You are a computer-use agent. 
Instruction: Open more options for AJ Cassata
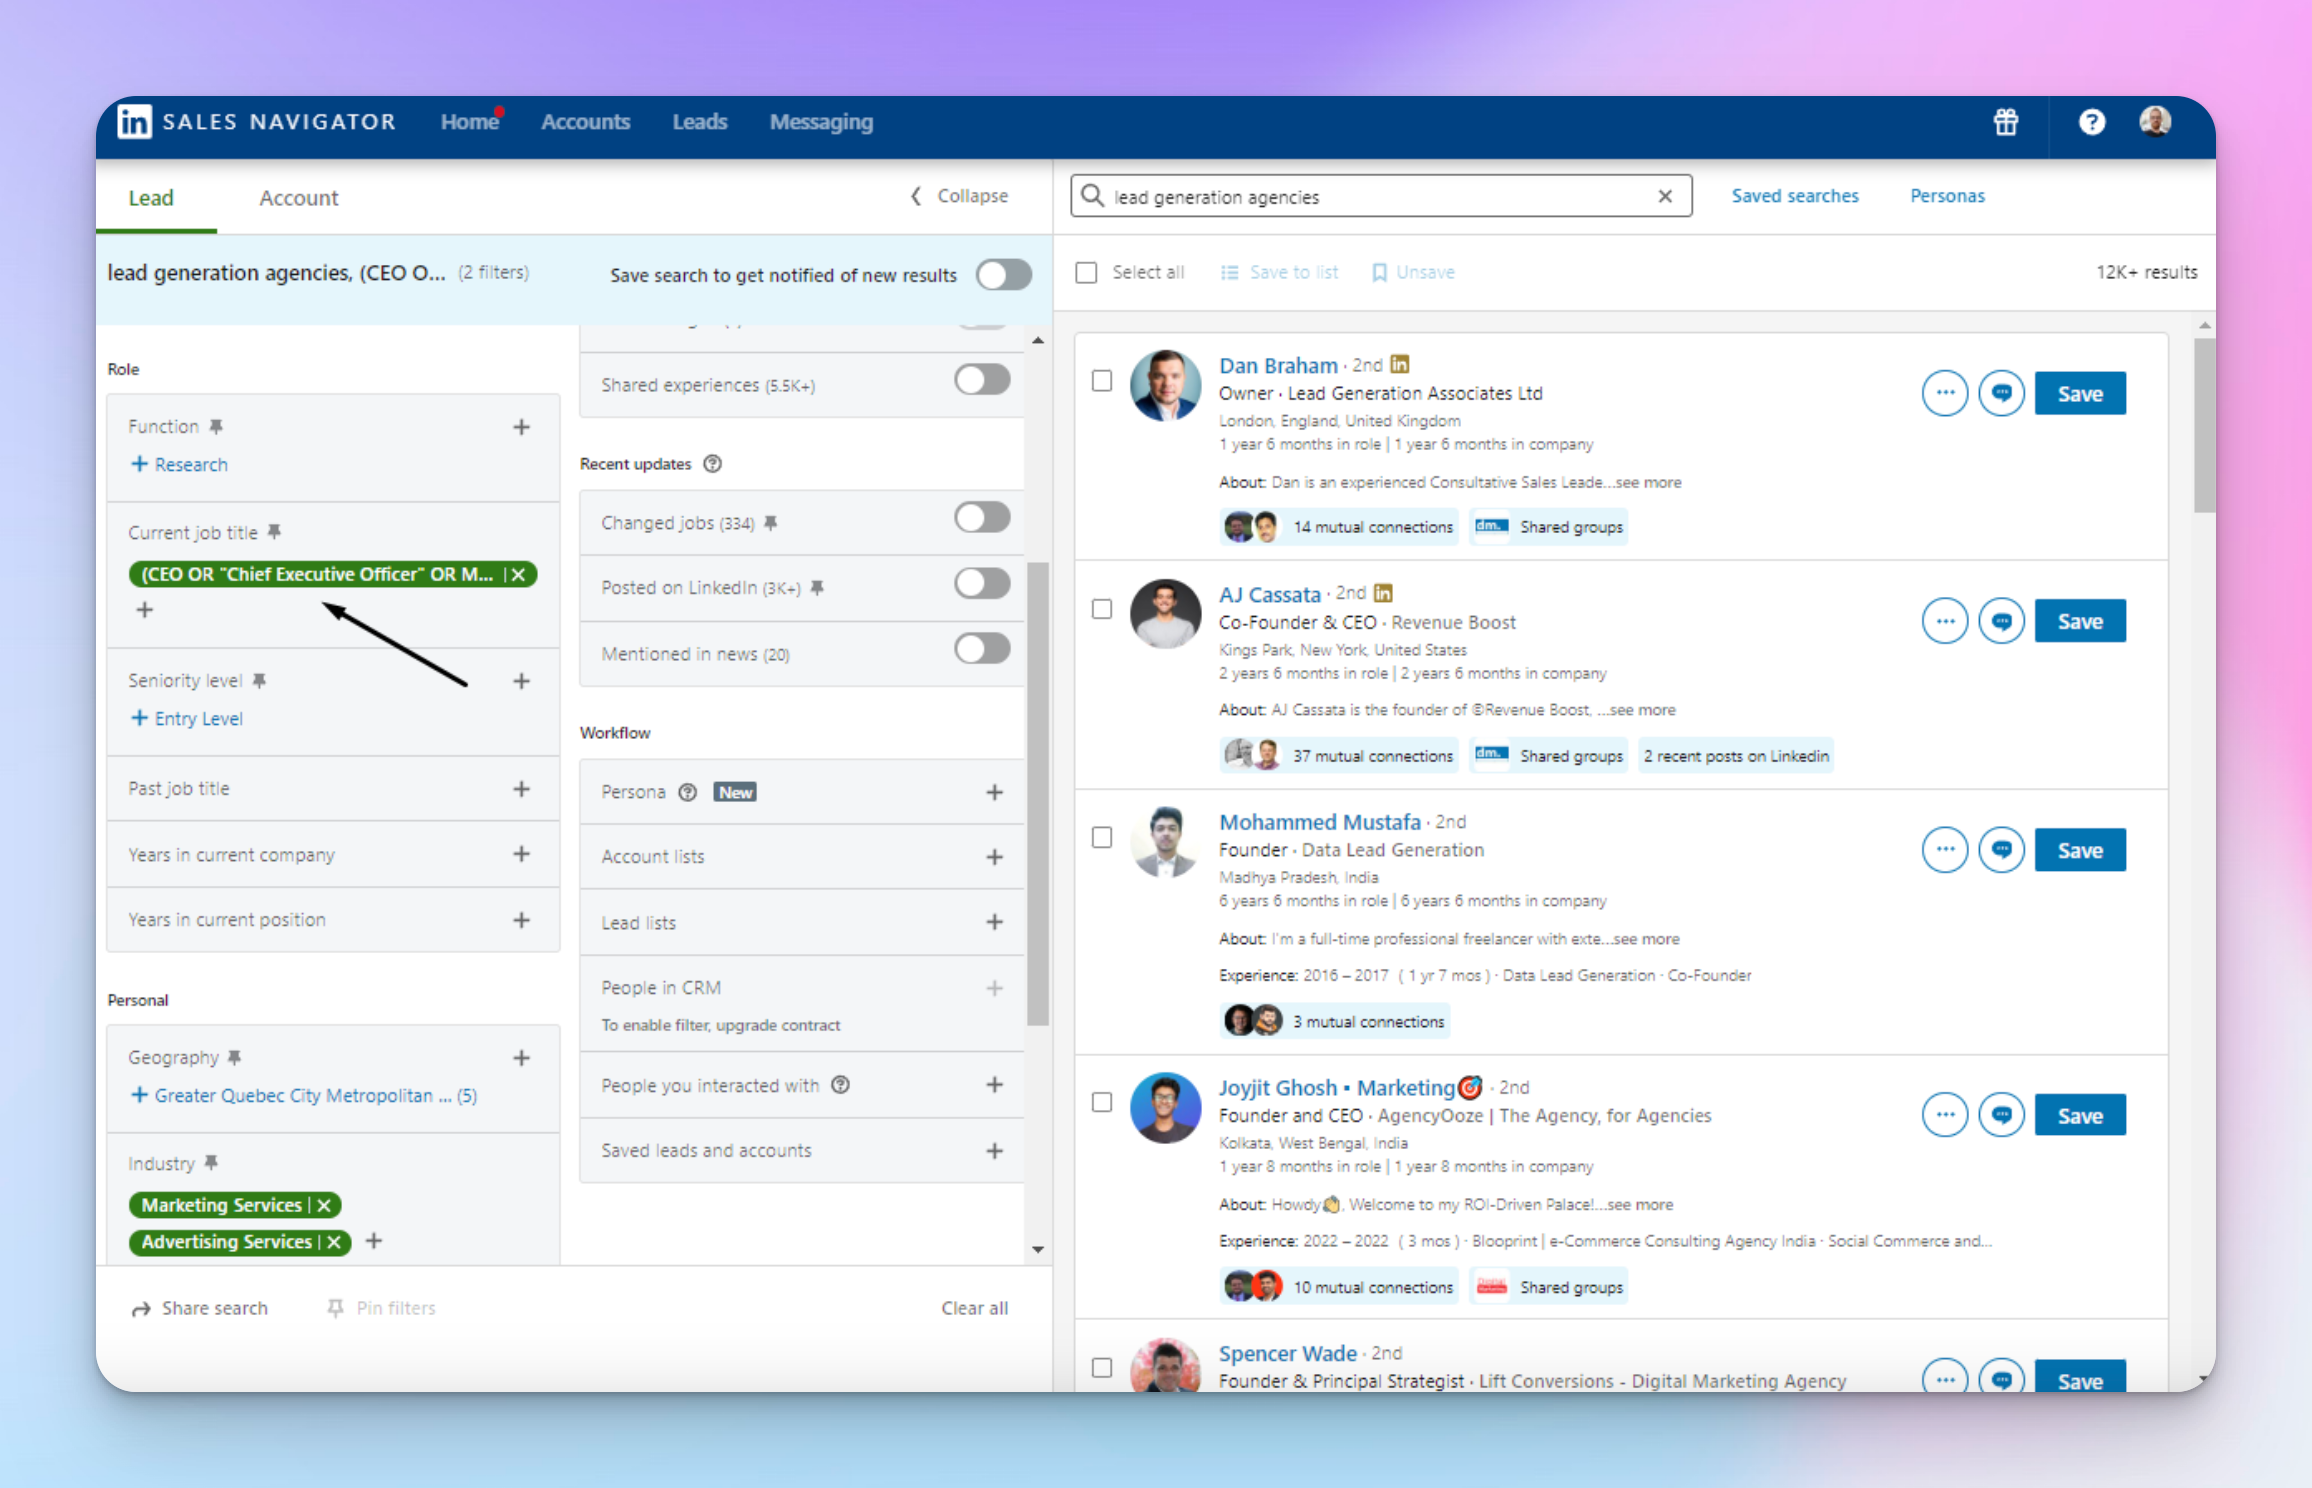coord(1944,622)
